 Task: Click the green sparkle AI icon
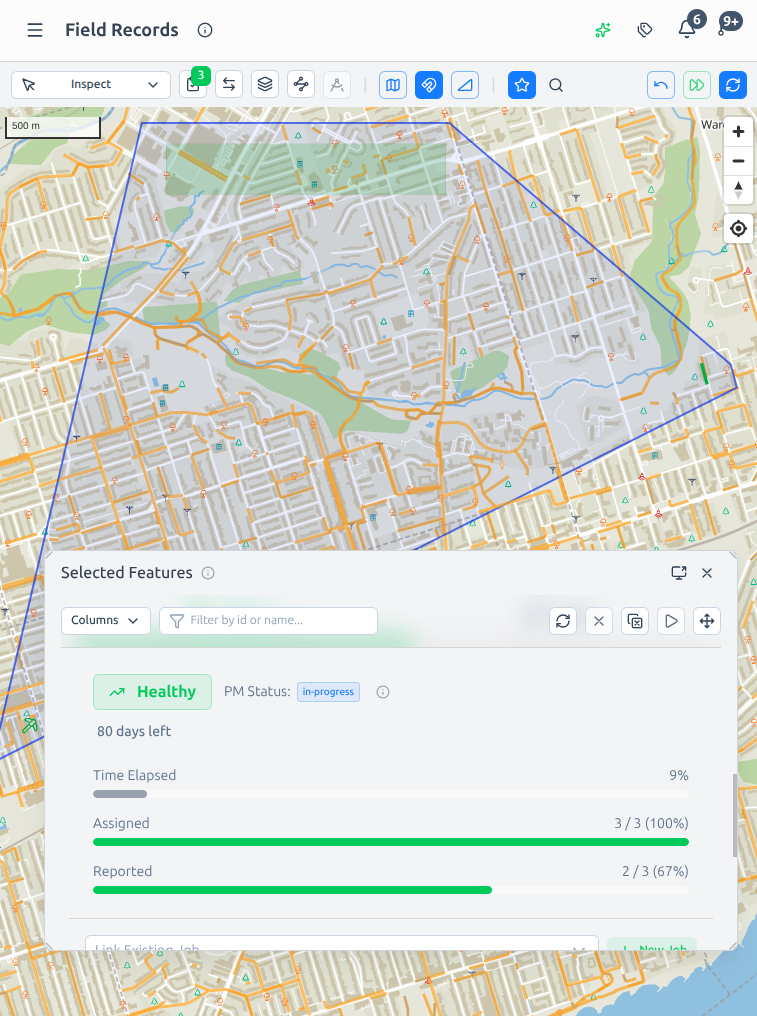(x=603, y=30)
